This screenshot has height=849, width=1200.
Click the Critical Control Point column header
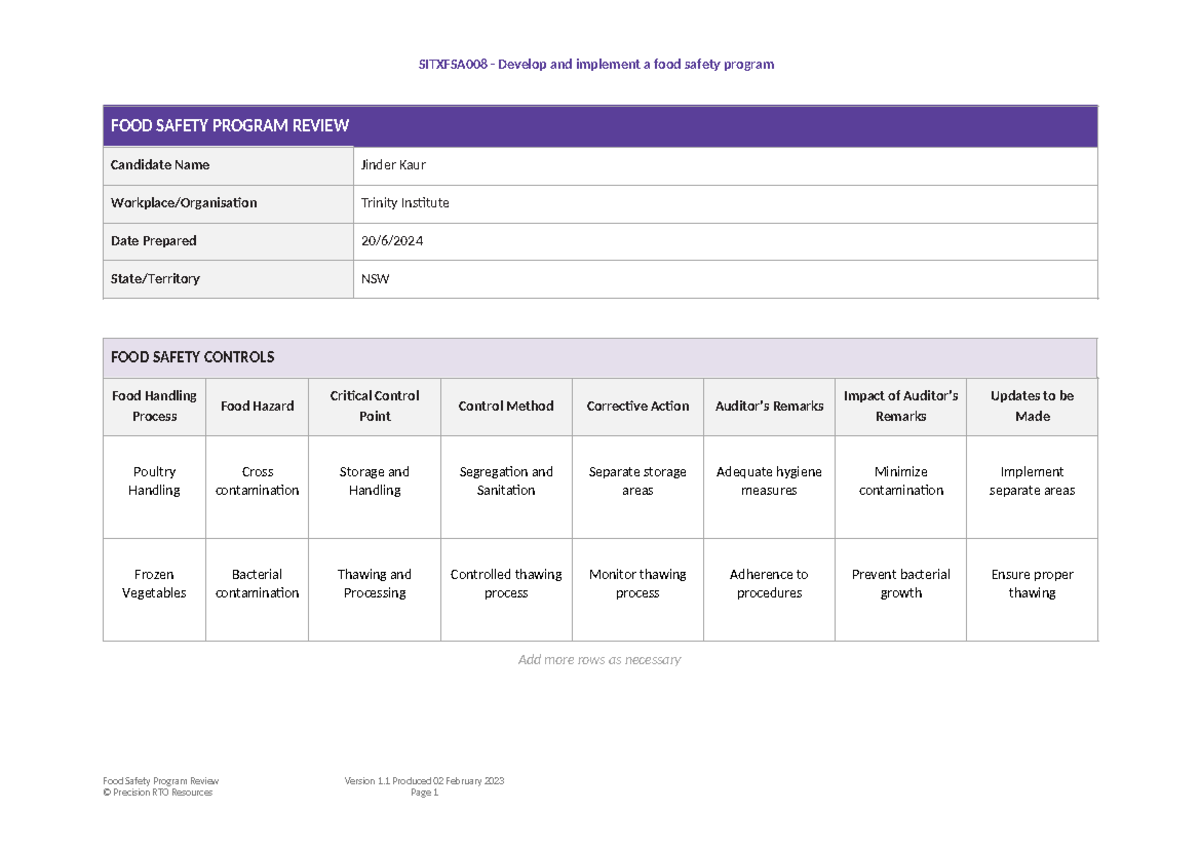pos(374,406)
